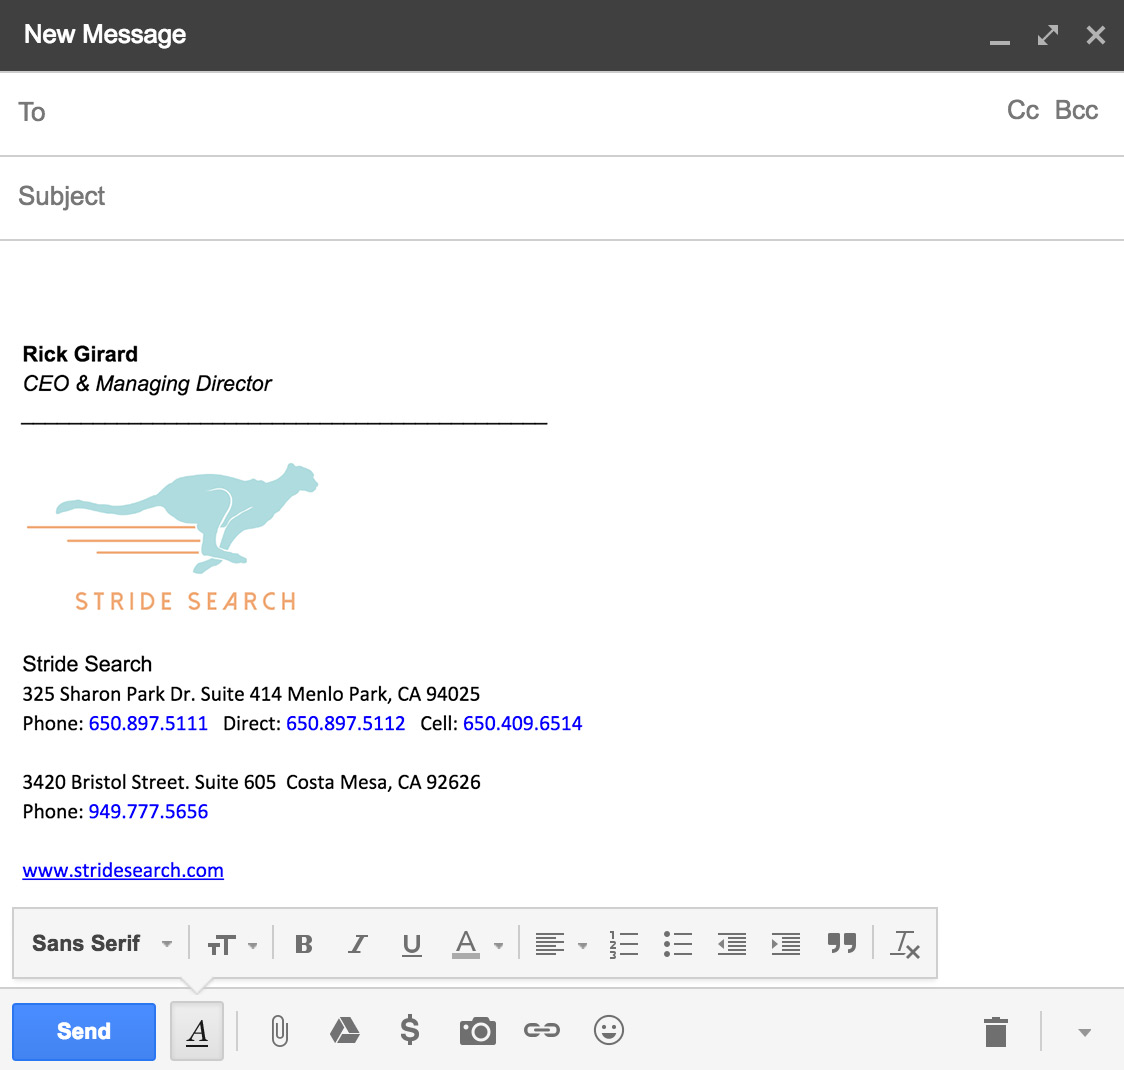The height and width of the screenshot is (1070, 1124).
Task: Remove formatting with Tx icon
Action: click(x=905, y=945)
